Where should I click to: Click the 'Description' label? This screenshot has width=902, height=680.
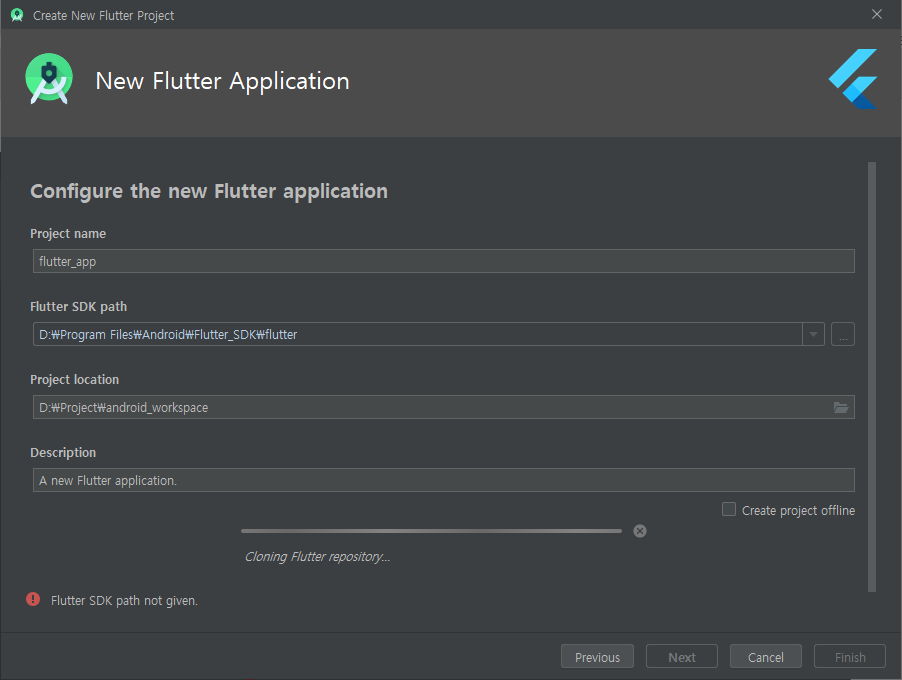click(x=63, y=453)
